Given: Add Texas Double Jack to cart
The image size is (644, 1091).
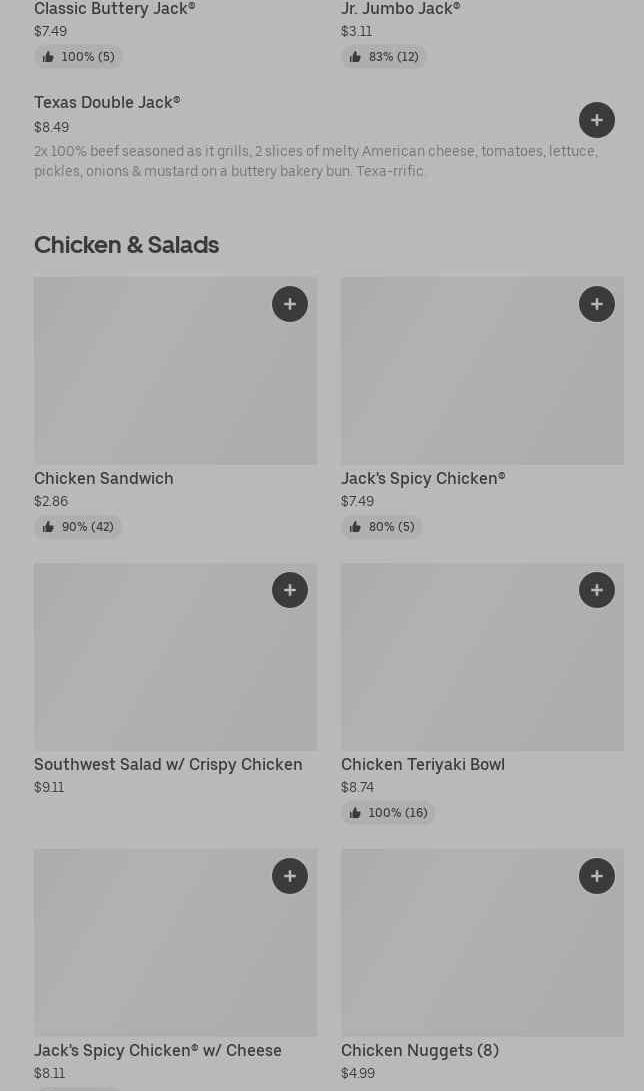Looking at the screenshot, I should pos(596,120).
